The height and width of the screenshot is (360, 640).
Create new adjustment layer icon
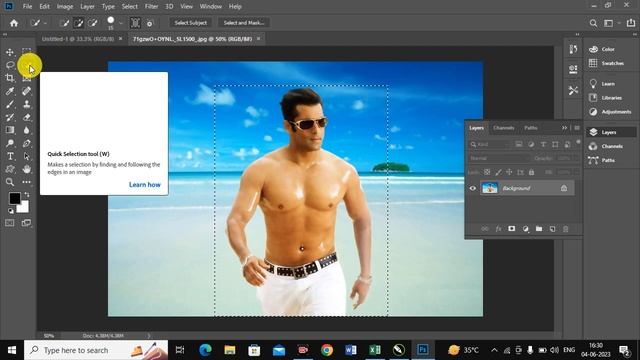click(525, 229)
